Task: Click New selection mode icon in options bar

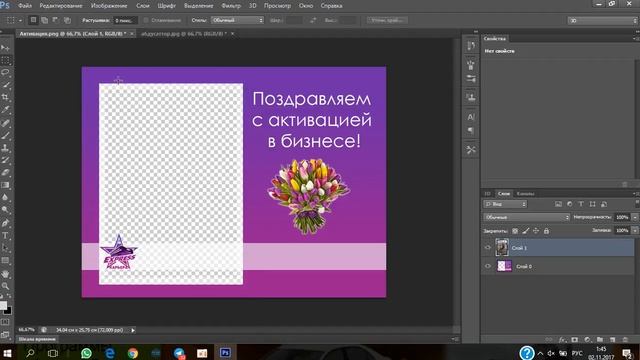Action: click(x=33, y=20)
